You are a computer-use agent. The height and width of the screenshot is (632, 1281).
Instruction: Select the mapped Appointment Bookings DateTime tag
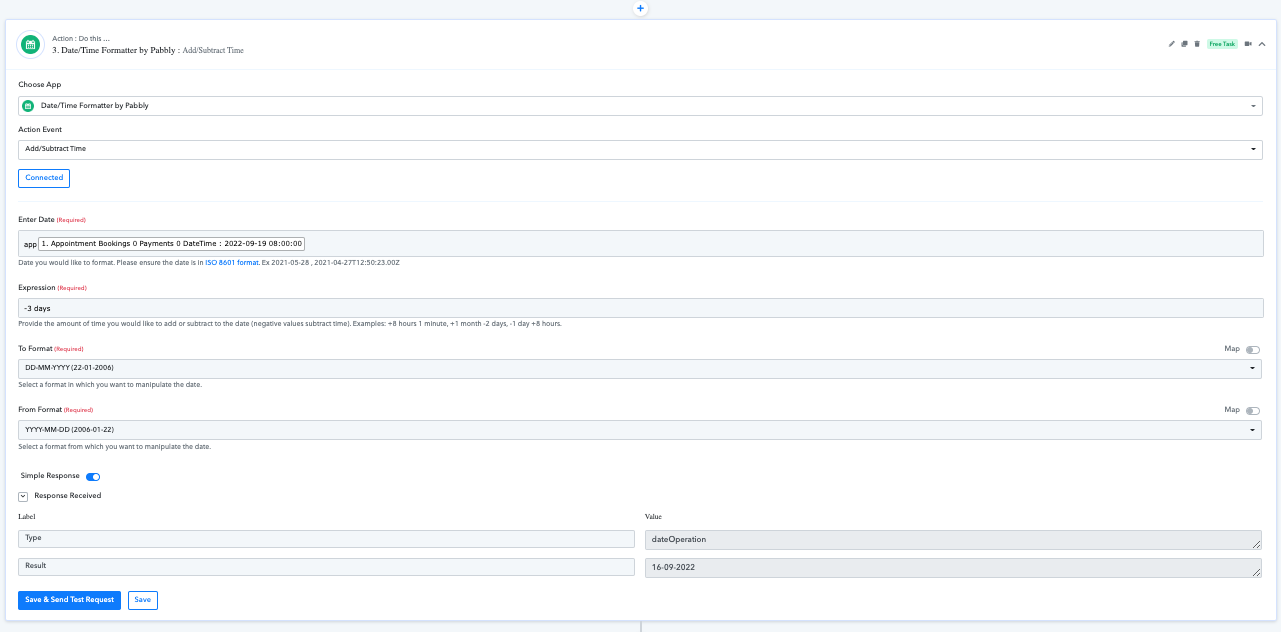(x=171, y=244)
